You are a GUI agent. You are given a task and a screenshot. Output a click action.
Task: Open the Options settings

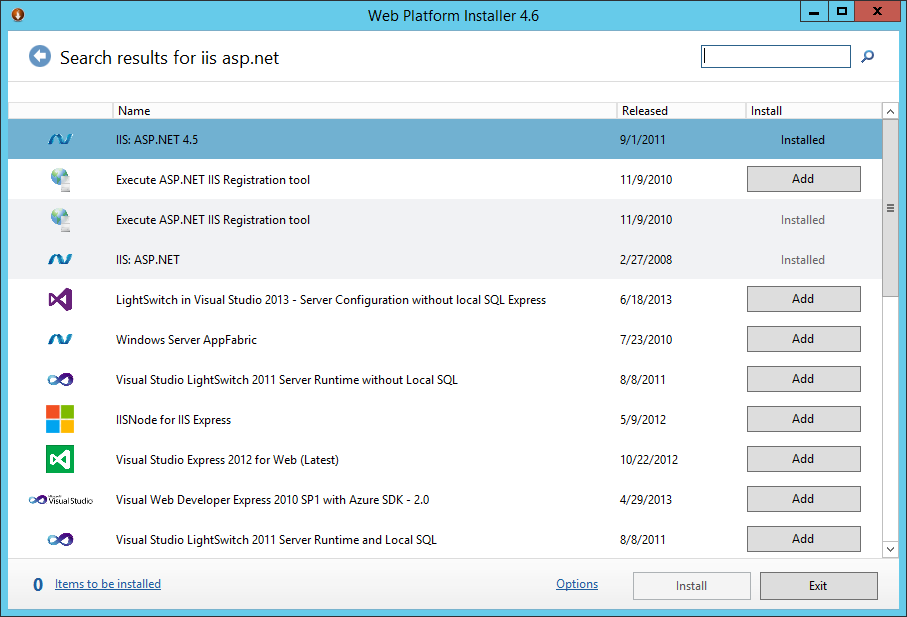click(577, 584)
